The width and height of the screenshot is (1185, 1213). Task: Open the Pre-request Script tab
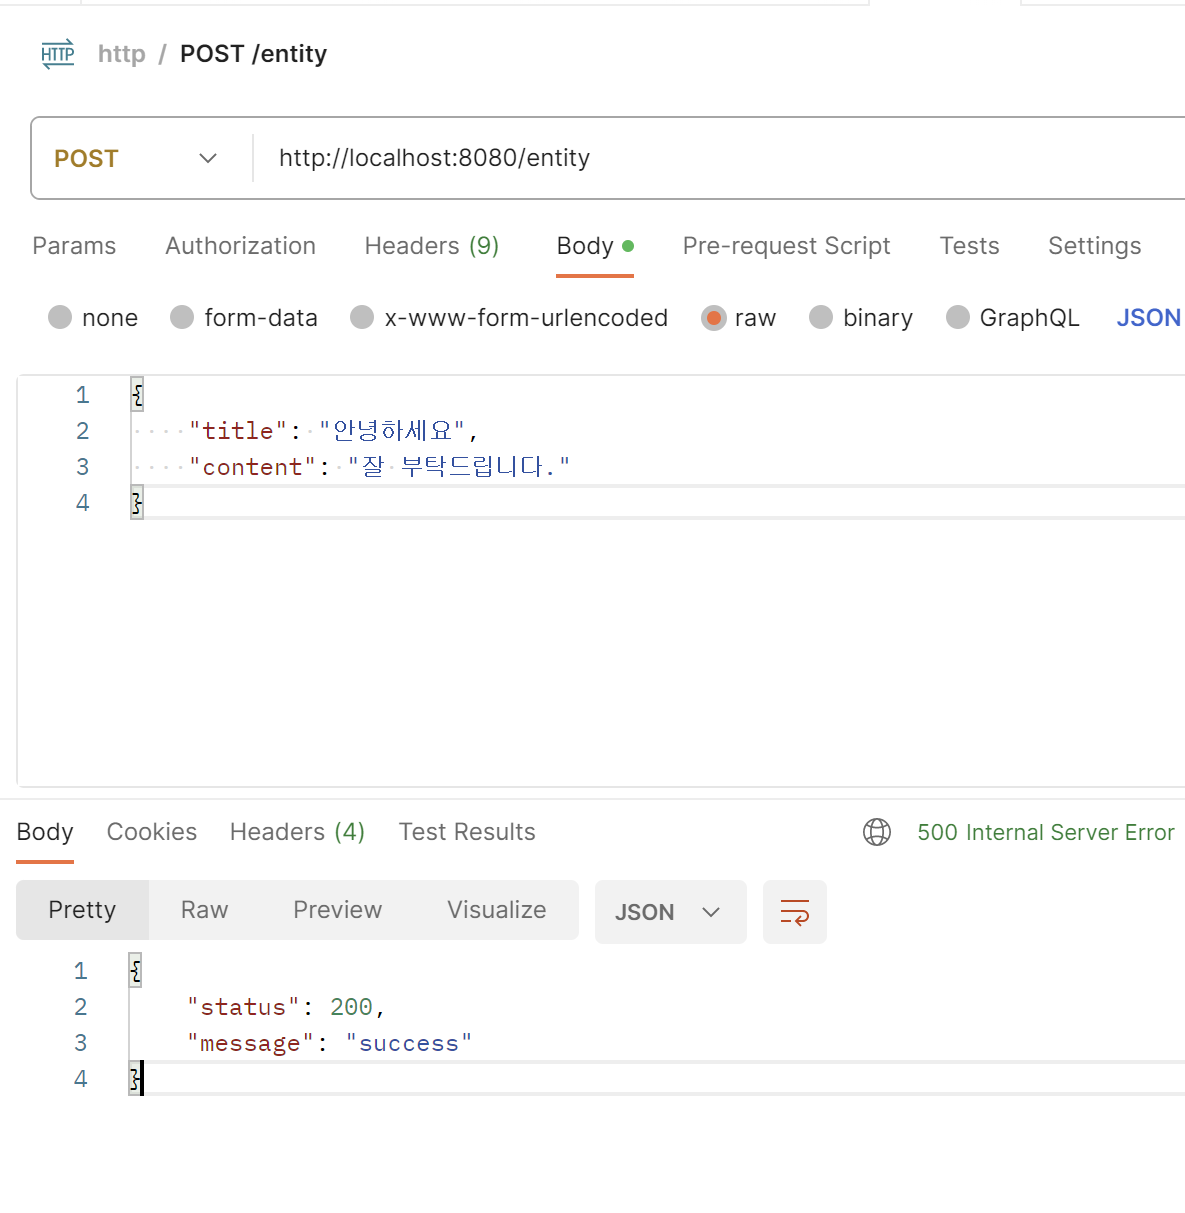click(x=787, y=246)
